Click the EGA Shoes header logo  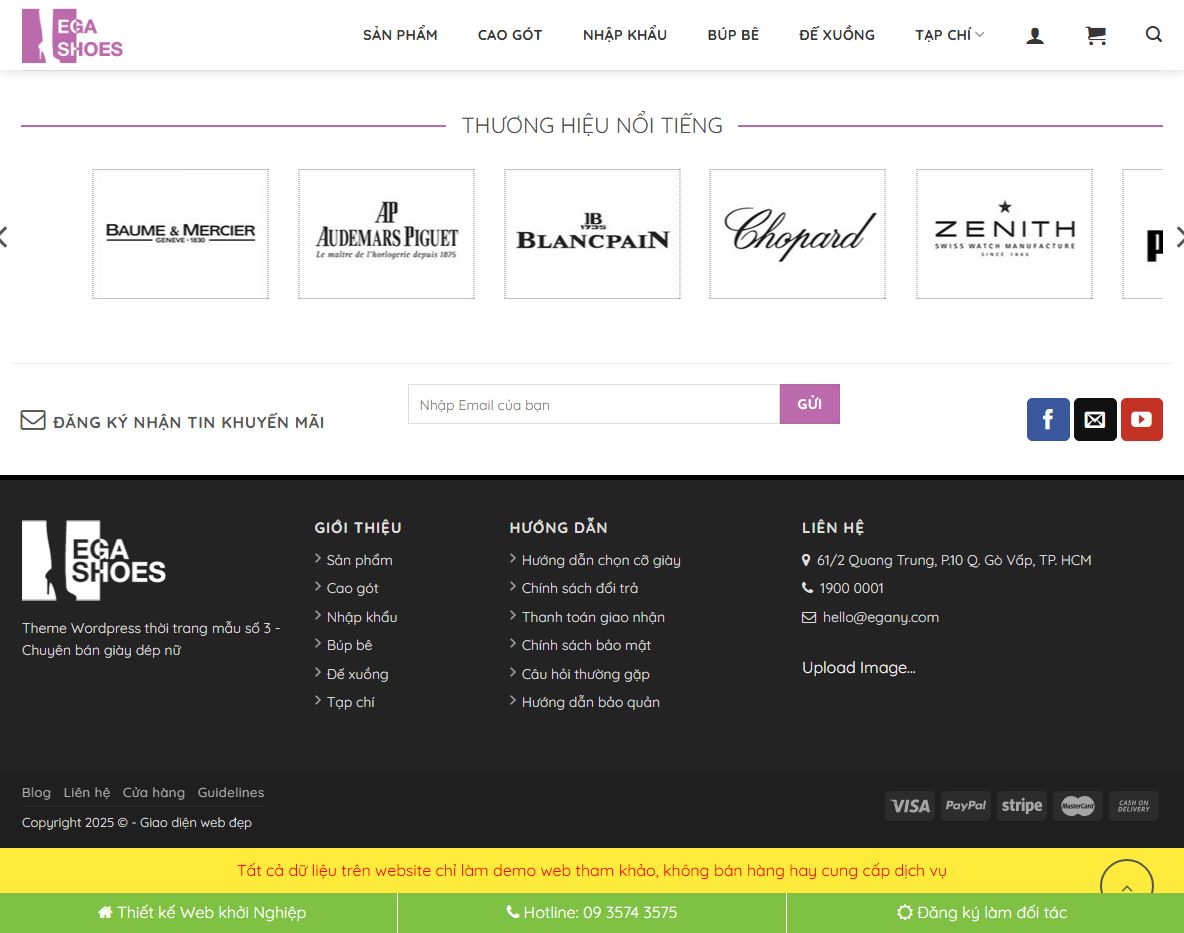pyautogui.click(x=72, y=36)
